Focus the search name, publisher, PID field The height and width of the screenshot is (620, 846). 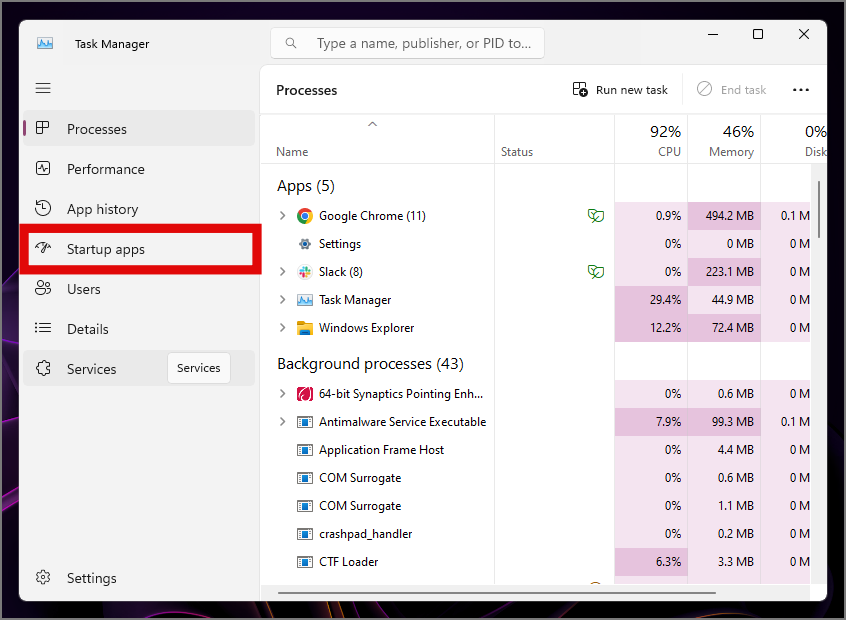pos(407,43)
